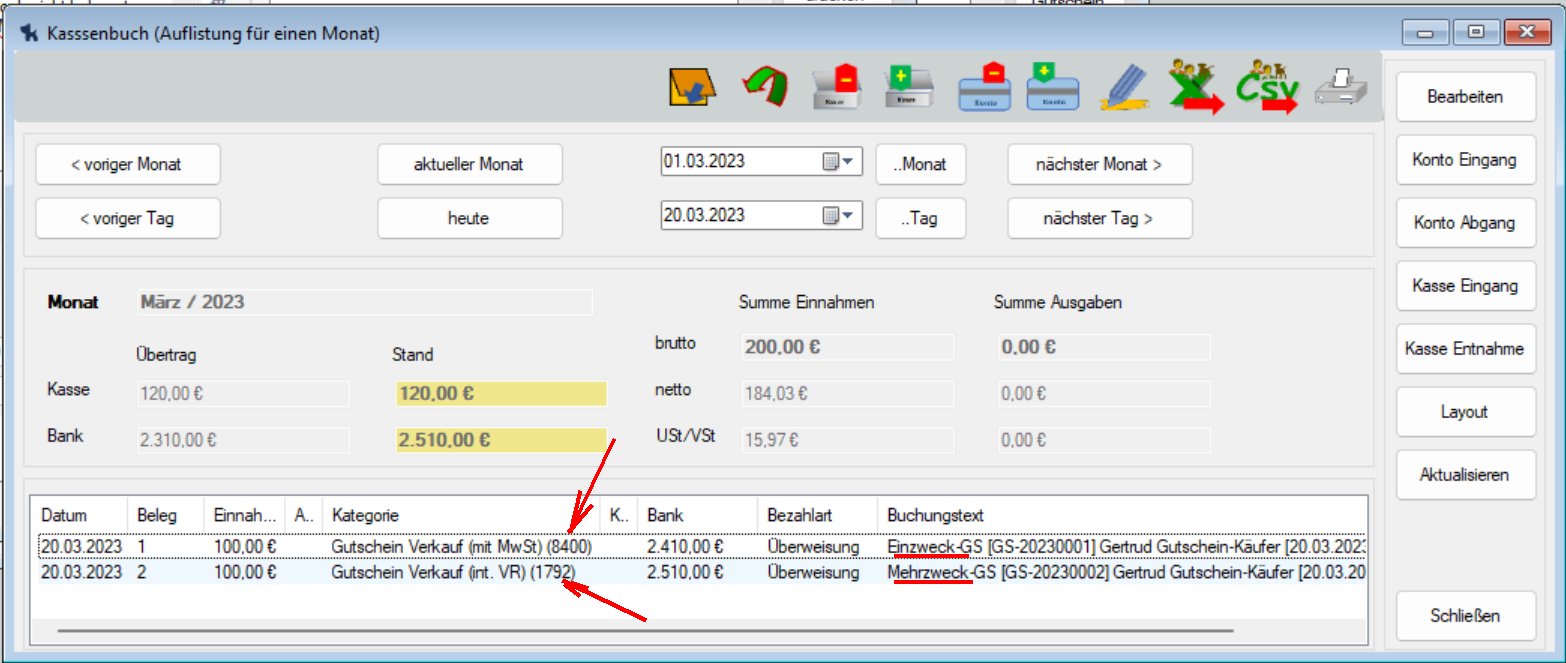Go to previous month with 'voriger Monat'

[x=127, y=164]
